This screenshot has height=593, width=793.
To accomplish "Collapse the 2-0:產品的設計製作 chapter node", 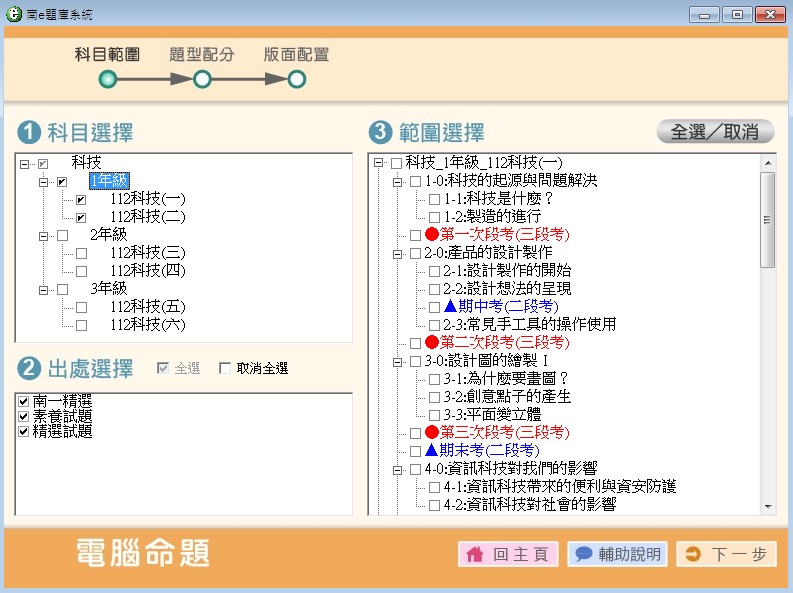I will [396, 253].
